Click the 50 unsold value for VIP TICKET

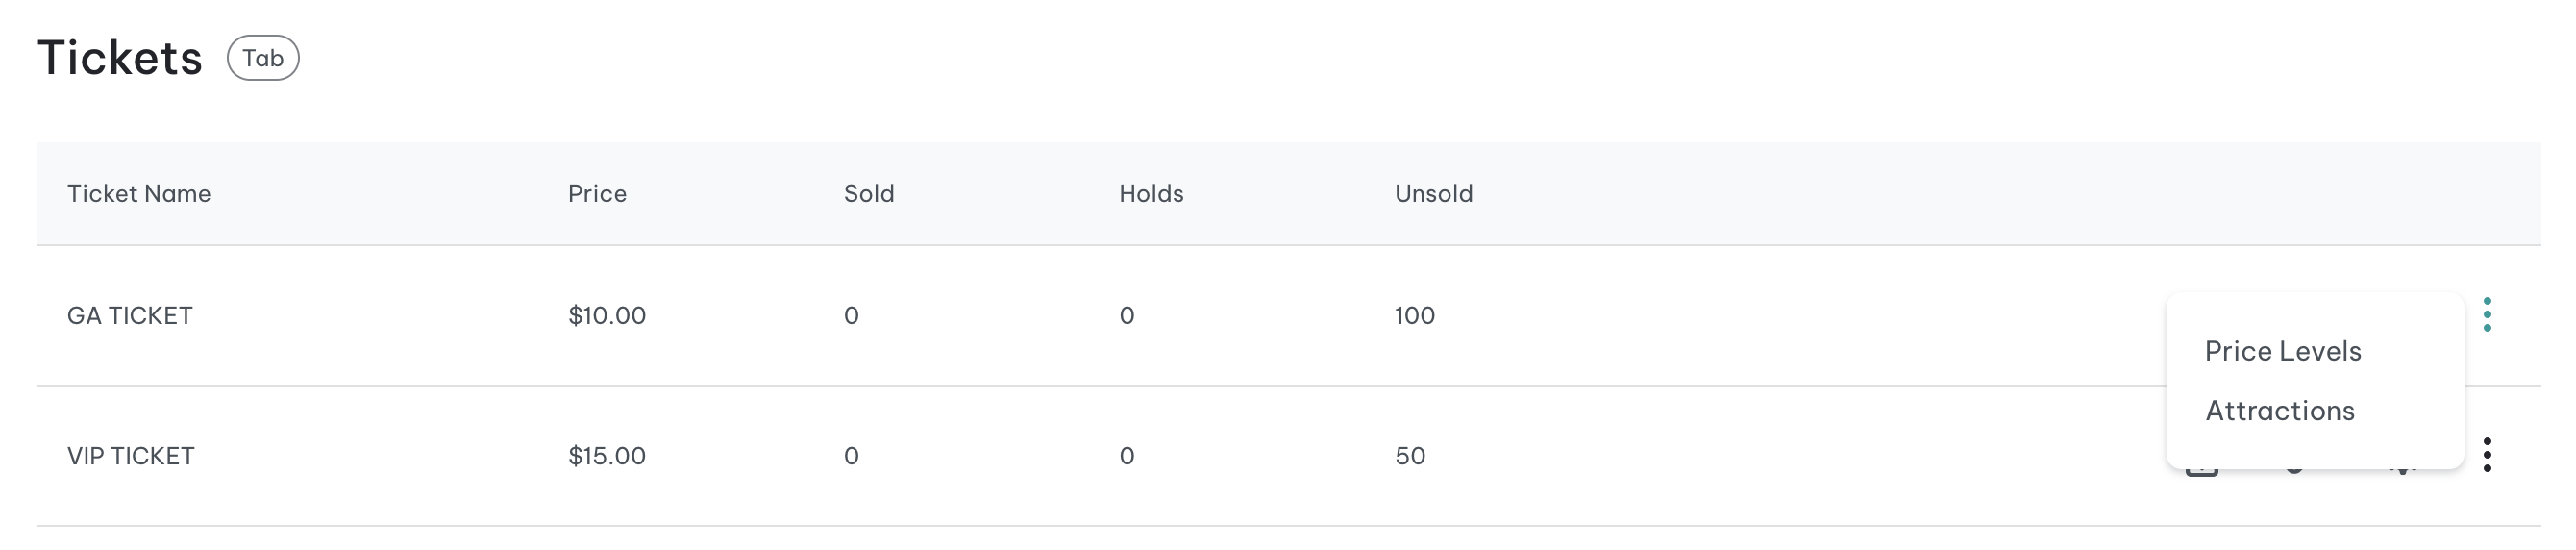(1410, 456)
